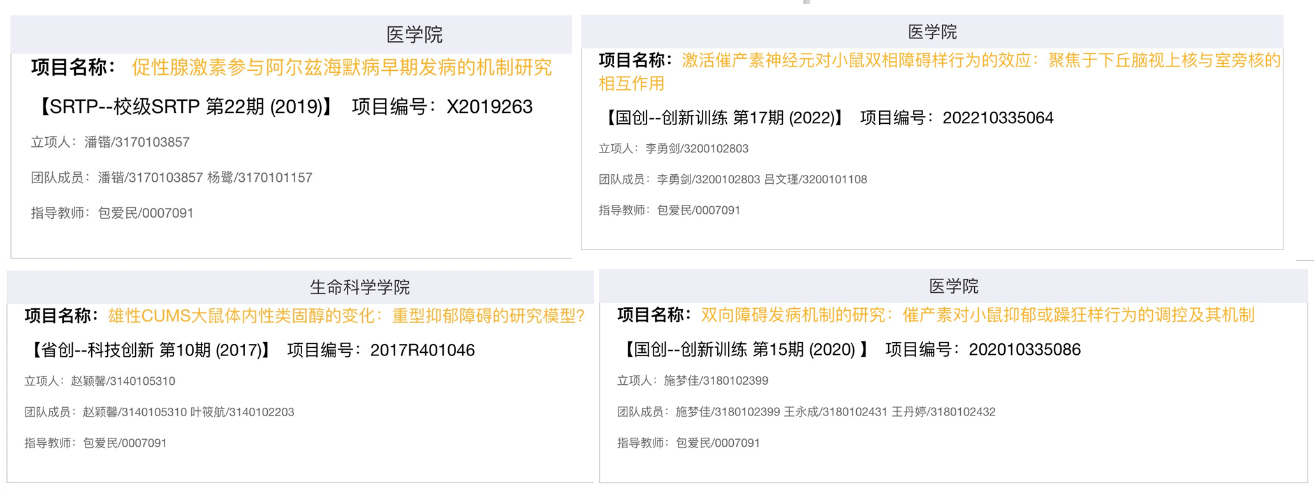This screenshot has height=492, width=1314.
Task: Select the 生命科学学院 header bar
Action: (x=300, y=287)
